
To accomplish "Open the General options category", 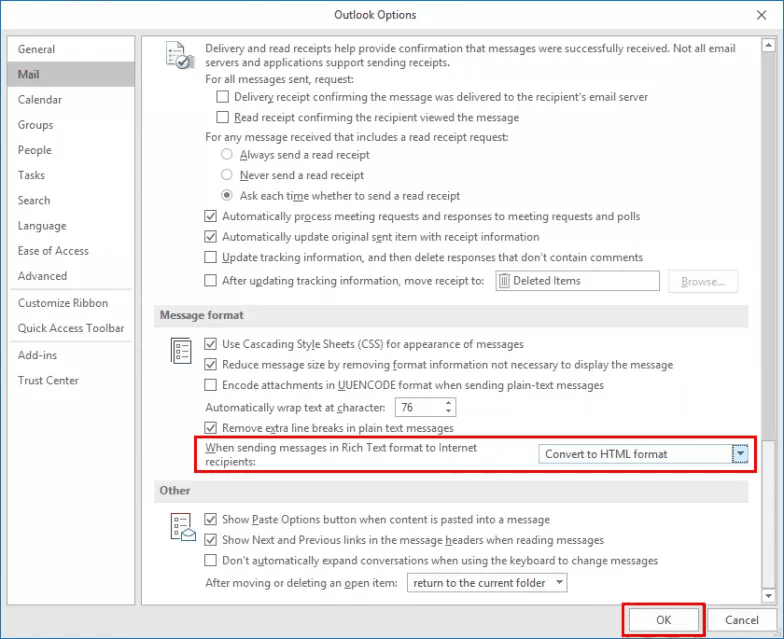I will coord(71,49).
